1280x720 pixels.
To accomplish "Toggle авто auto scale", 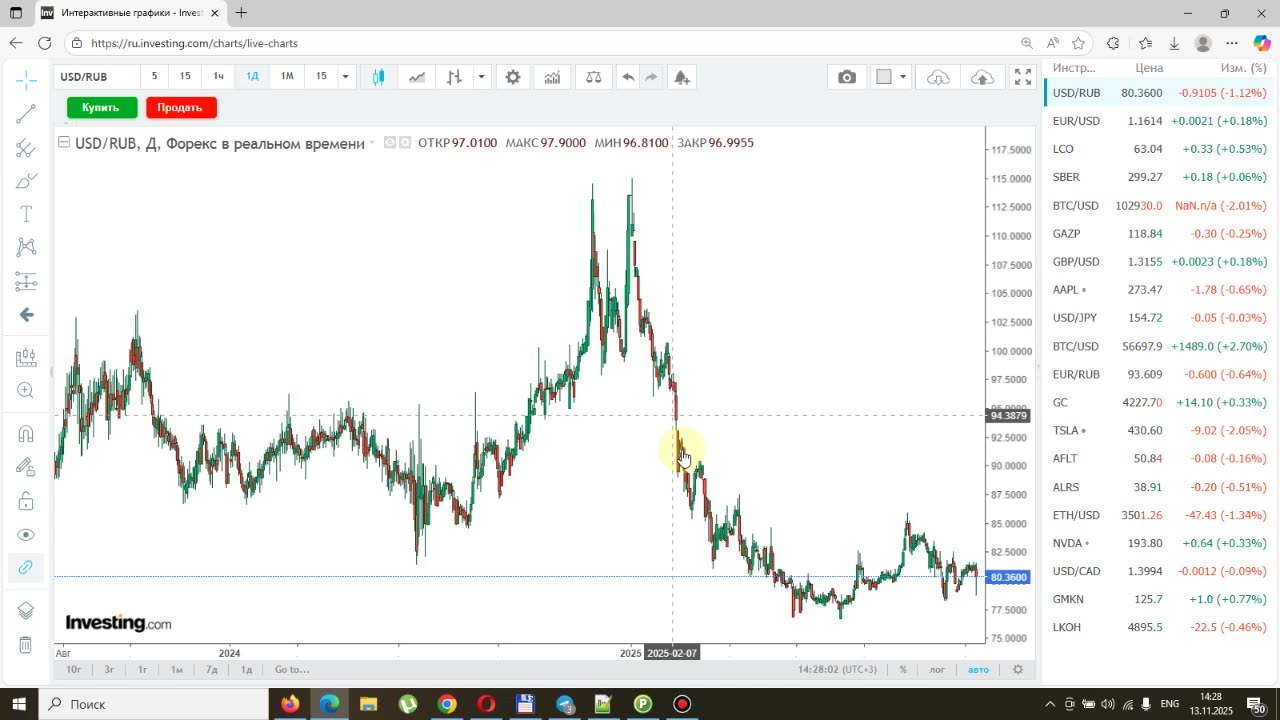I will click(x=978, y=669).
